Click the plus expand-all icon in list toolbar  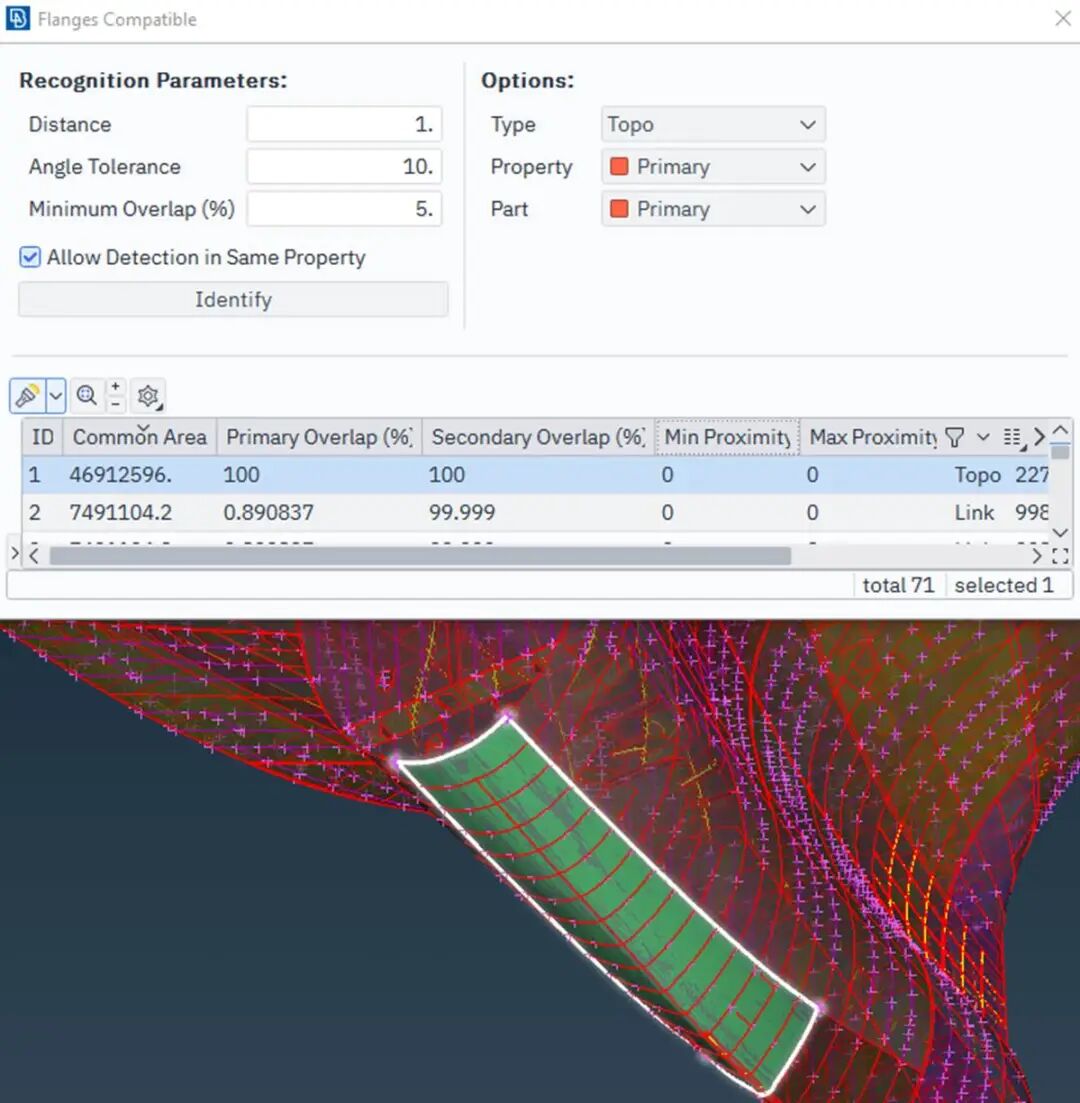117,387
